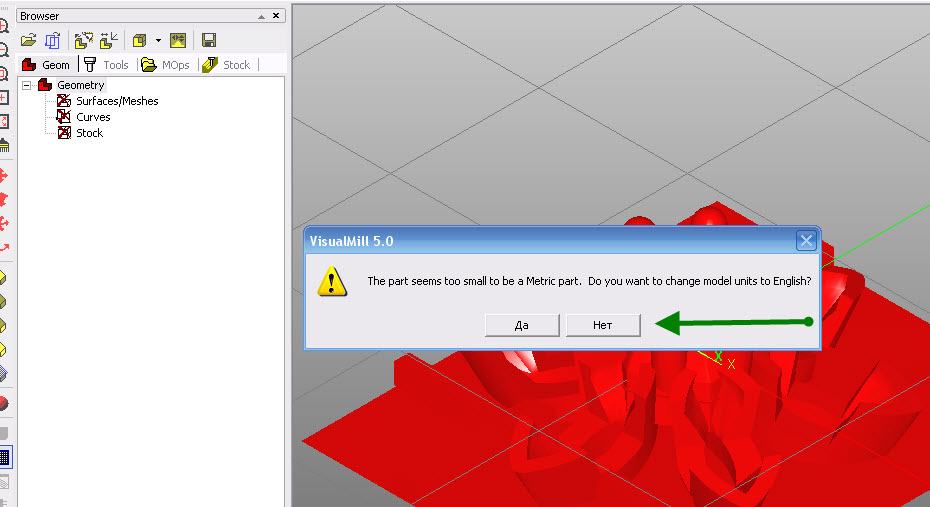The height and width of the screenshot is (507, 930).
Task: Select Geometry root in browser tree
Action: 81,85
